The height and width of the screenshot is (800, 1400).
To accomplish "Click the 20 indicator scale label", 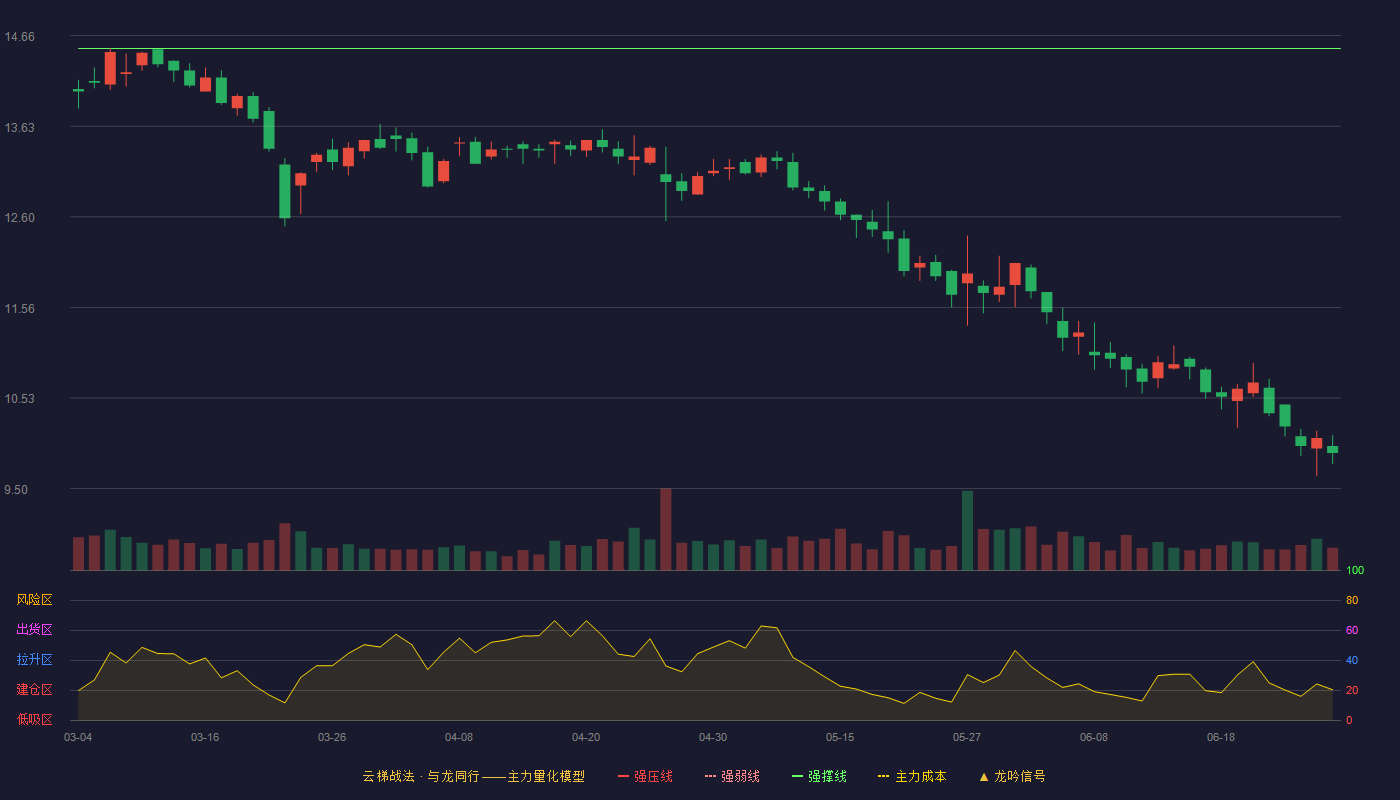I will click(x=1352, y=691).
